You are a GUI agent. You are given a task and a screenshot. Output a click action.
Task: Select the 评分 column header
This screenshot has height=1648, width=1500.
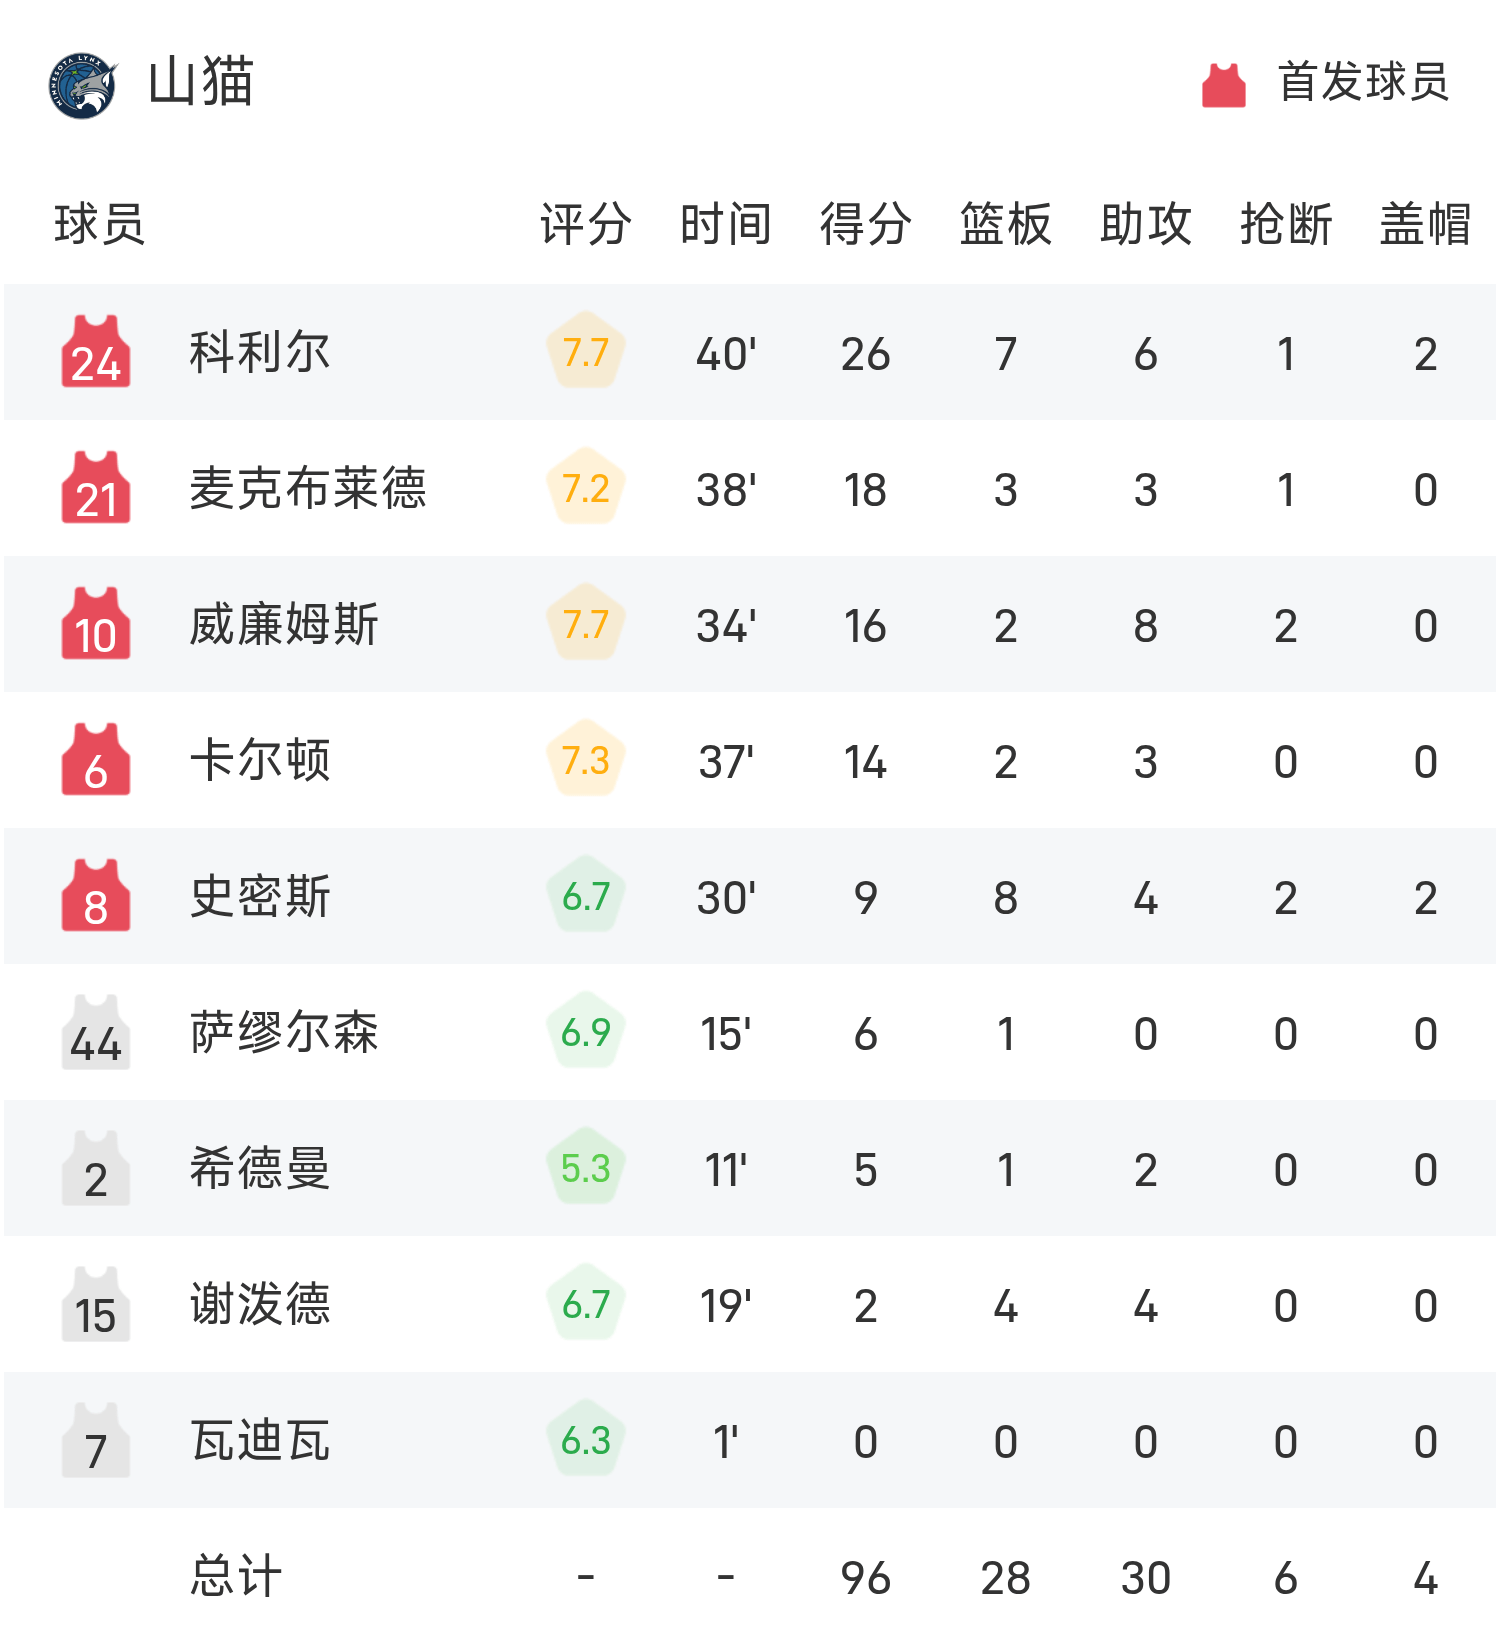(585, 224)
